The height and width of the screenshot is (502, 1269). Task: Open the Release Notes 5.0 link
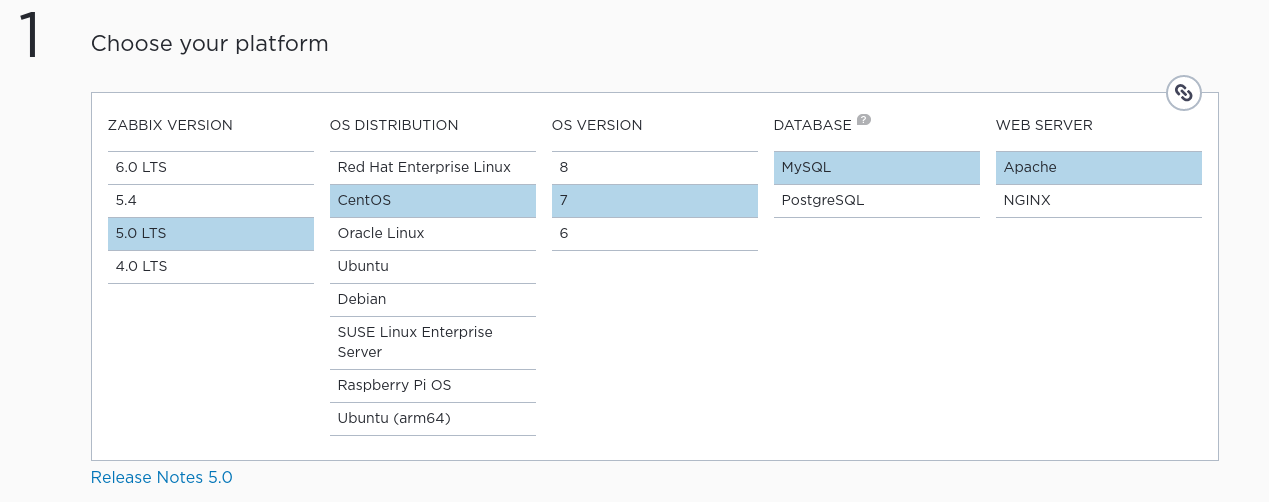pos(161,477)
